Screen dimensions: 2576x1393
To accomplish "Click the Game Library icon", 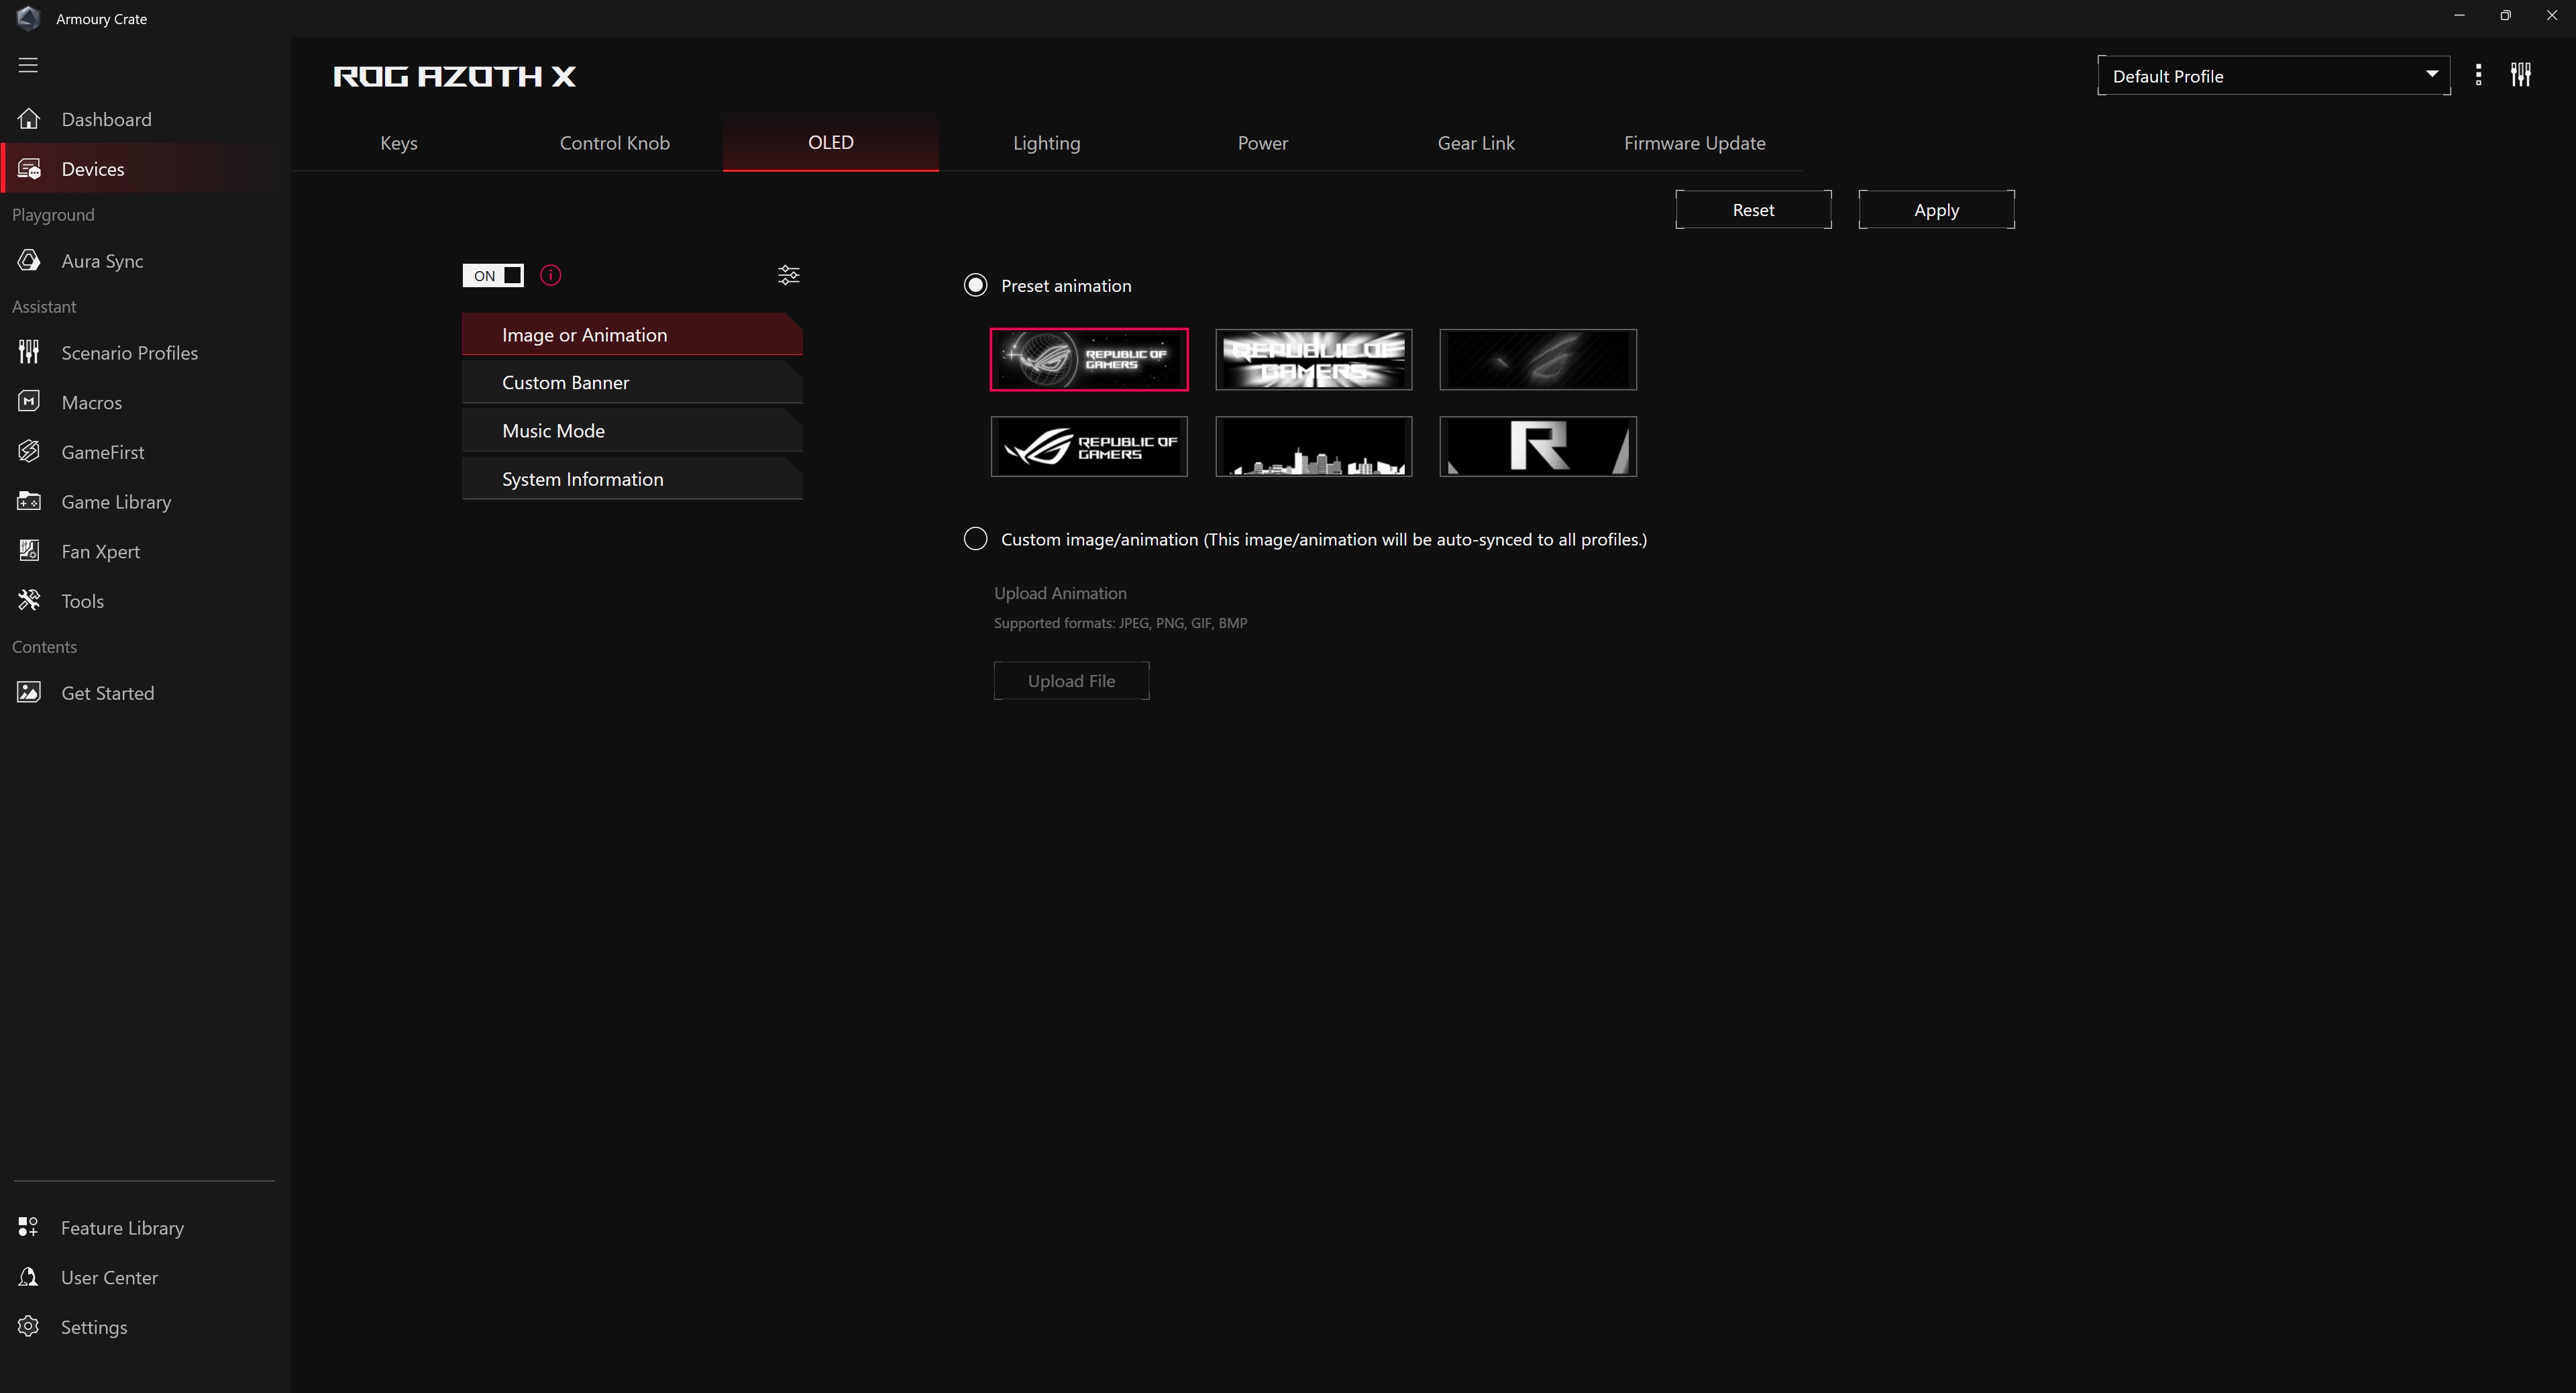I will 29,501.
